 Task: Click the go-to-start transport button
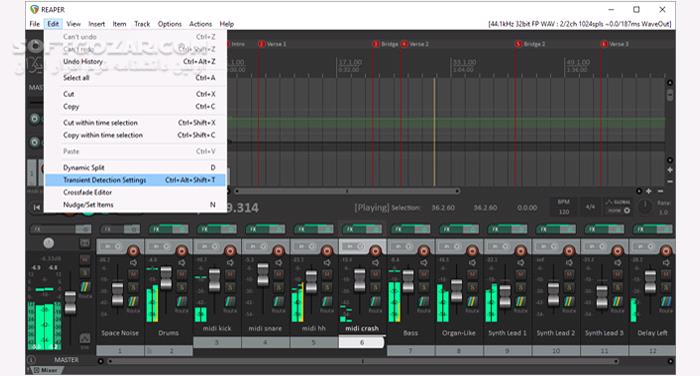[x=37, y=207]
